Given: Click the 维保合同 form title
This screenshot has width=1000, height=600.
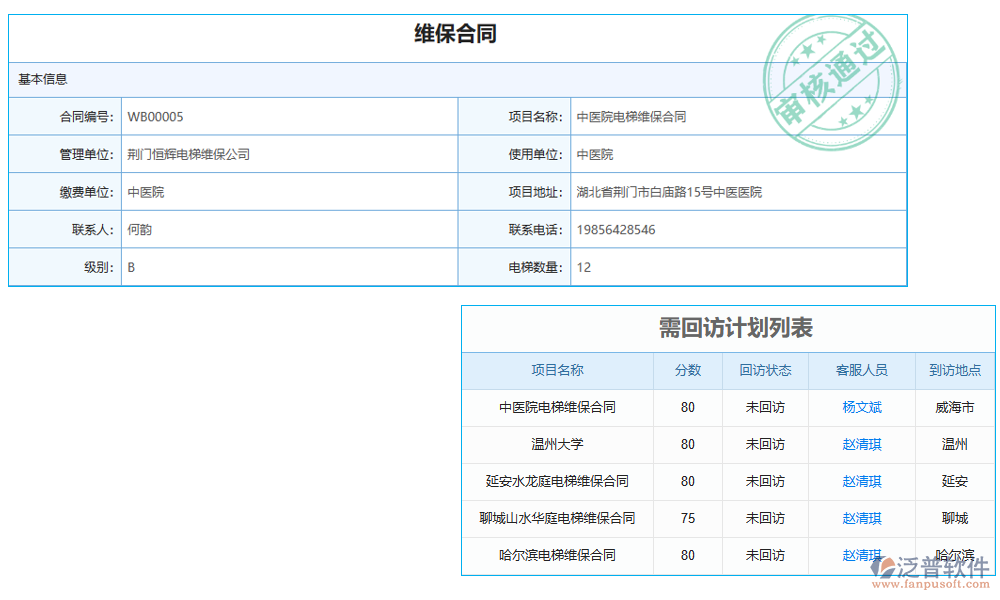Looking at the screenshot, I should pos(456,34).
